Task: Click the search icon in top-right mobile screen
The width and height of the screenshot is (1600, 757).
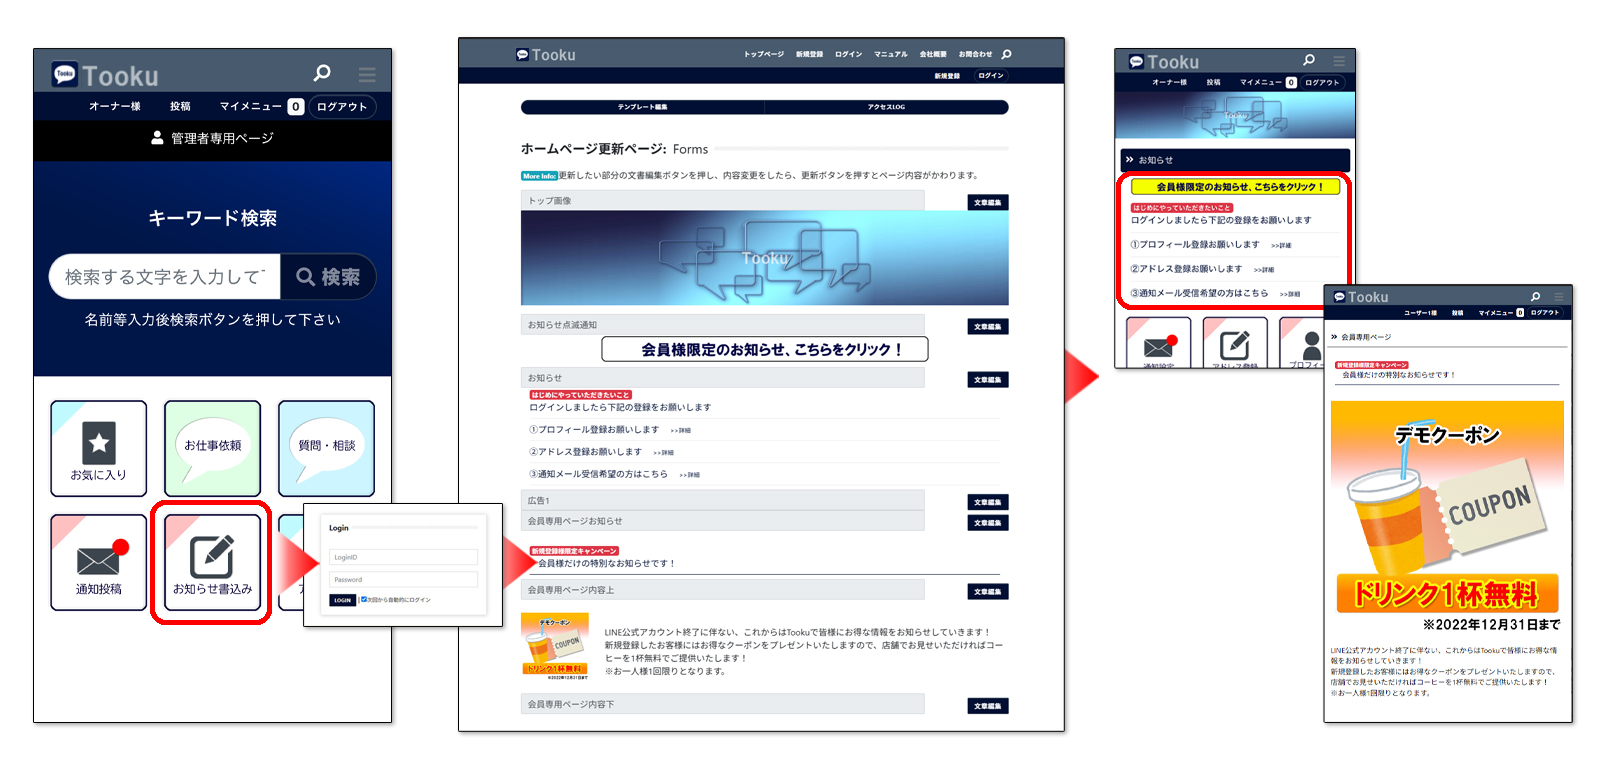Action: point(1309,60)
